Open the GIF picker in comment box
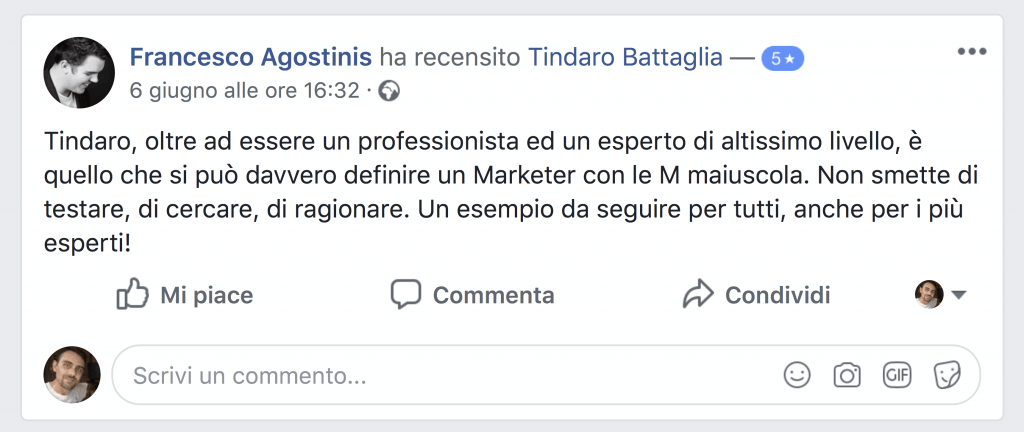This screenshot has width=1024, height=432. point(897,375)
